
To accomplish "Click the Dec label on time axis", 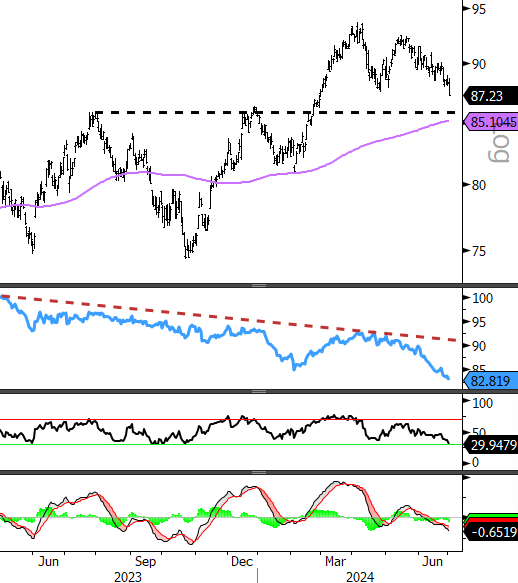I will click(x=242, y=561).
